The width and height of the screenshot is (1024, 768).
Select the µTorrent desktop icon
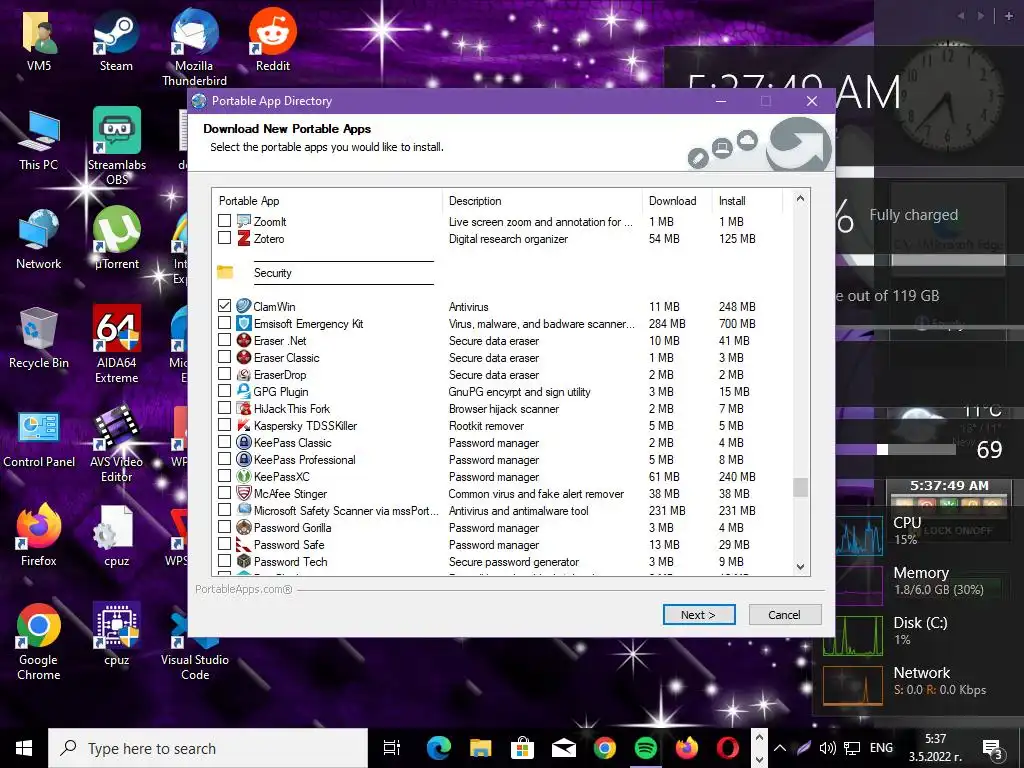click(x=117, y=239)
